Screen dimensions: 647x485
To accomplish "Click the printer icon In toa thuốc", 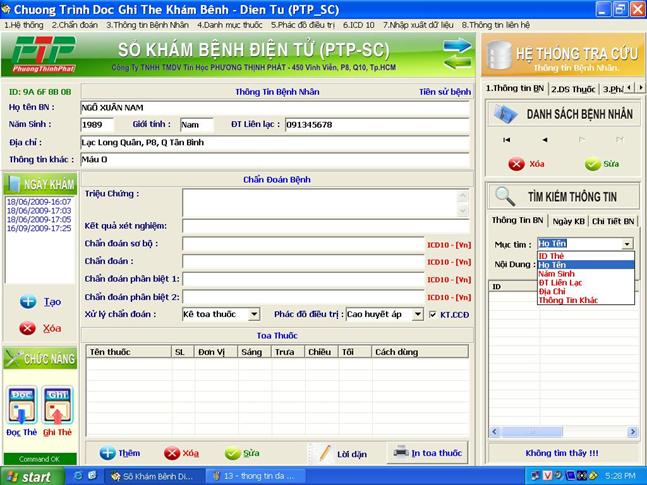I will click(x=401, y=452).
